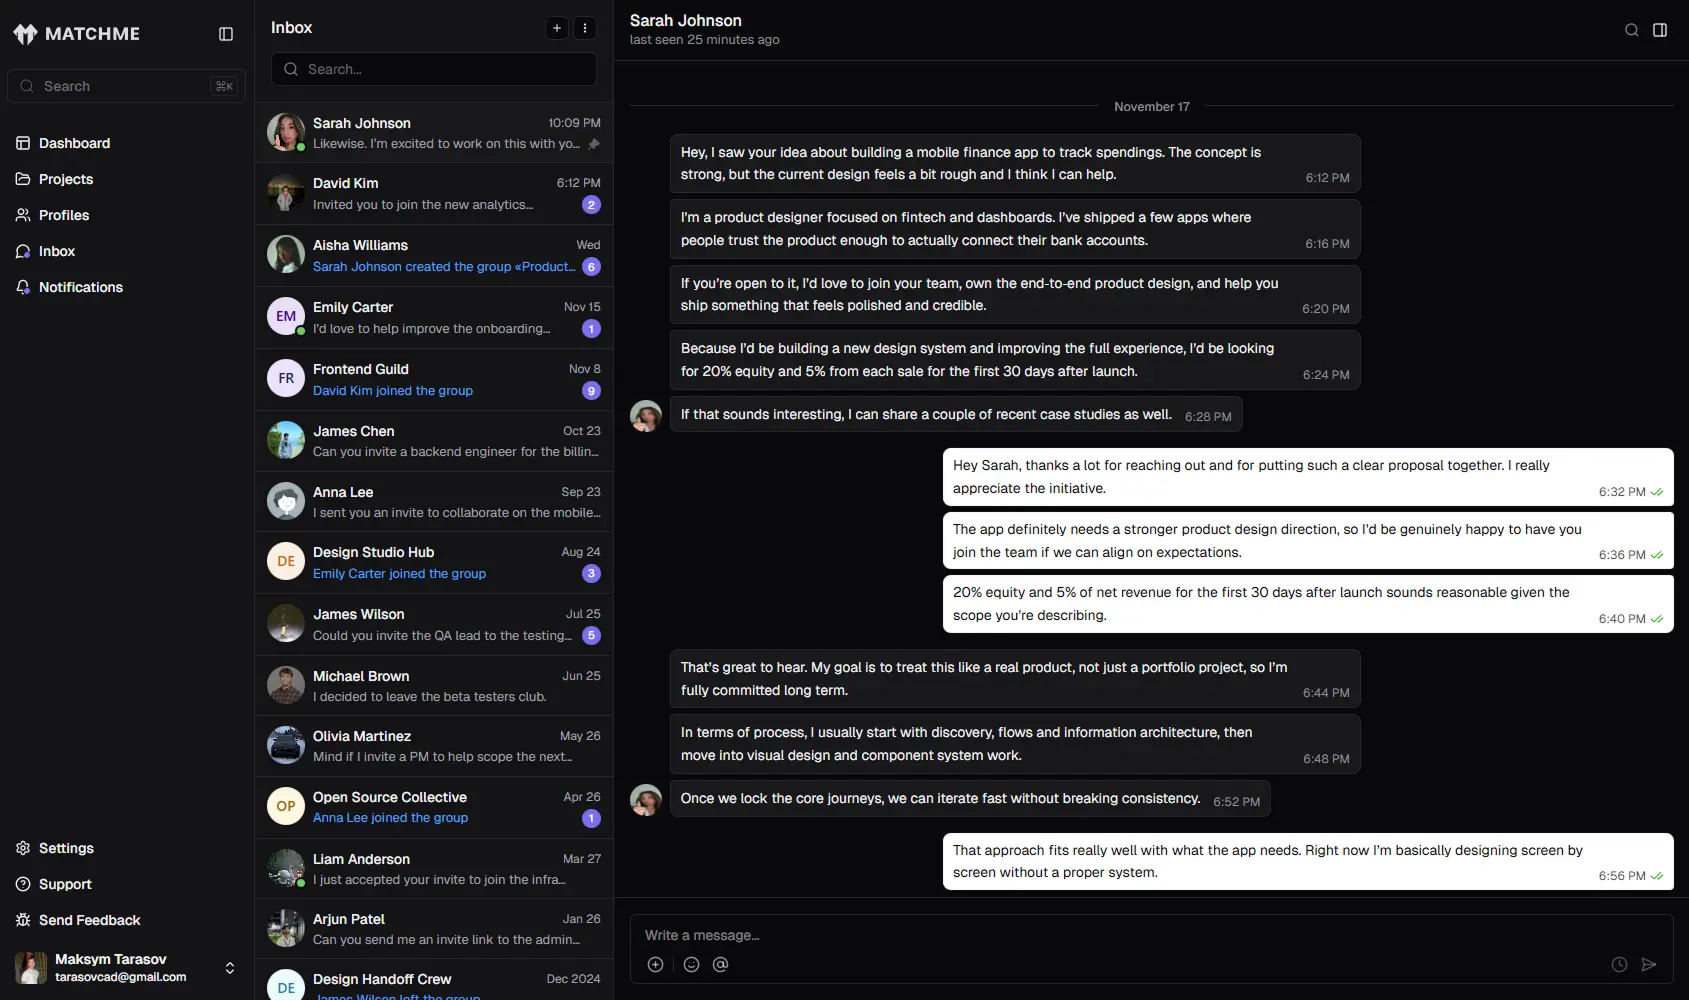Open the Projects section
Screen dimensions: 1689x1000
pyautogui.click(x=65, y=179)
